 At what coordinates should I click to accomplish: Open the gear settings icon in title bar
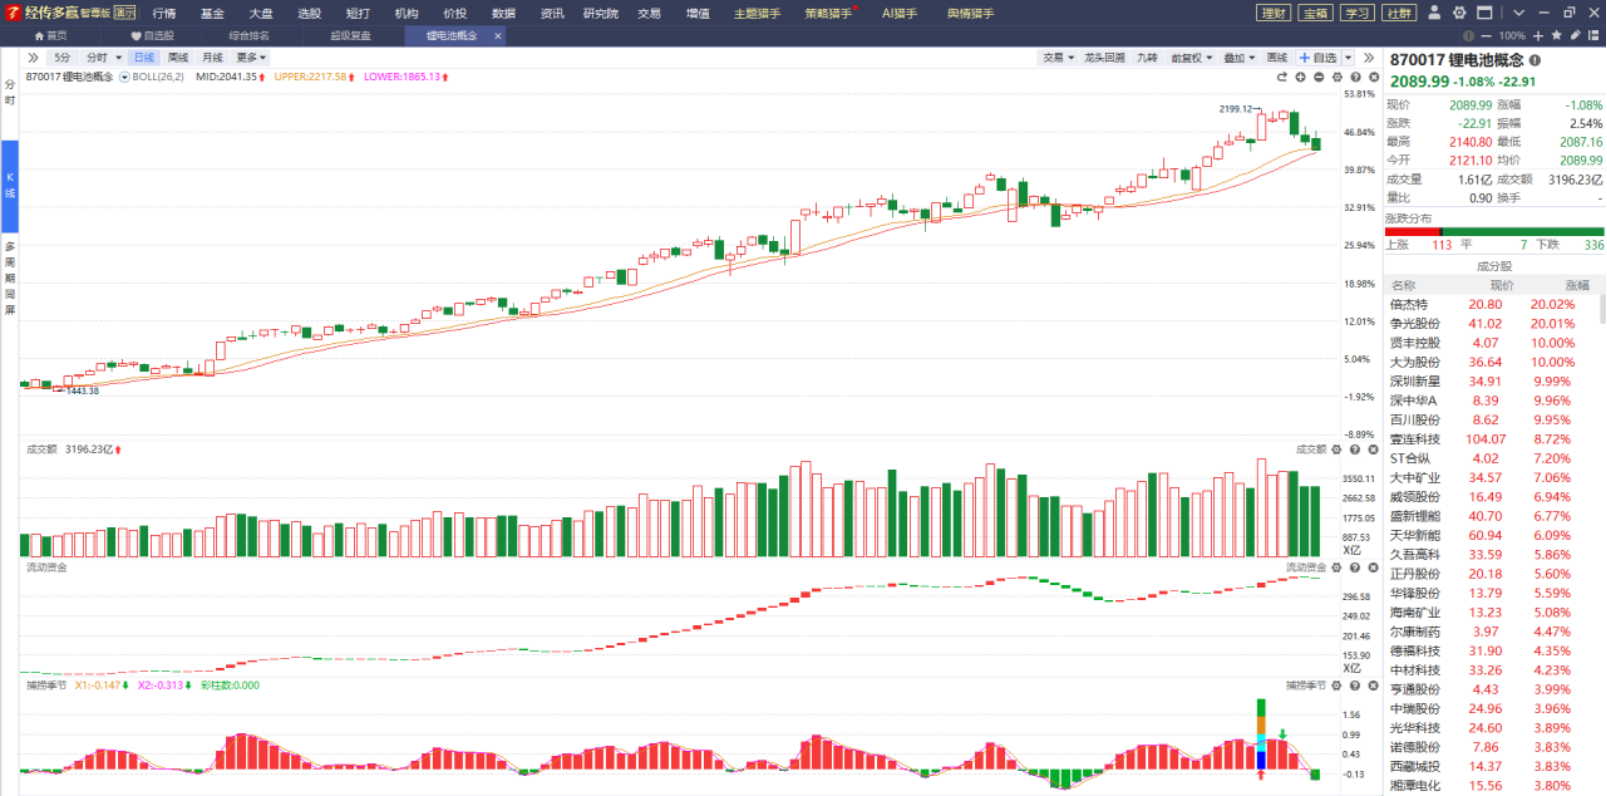tap(1459, 13)
